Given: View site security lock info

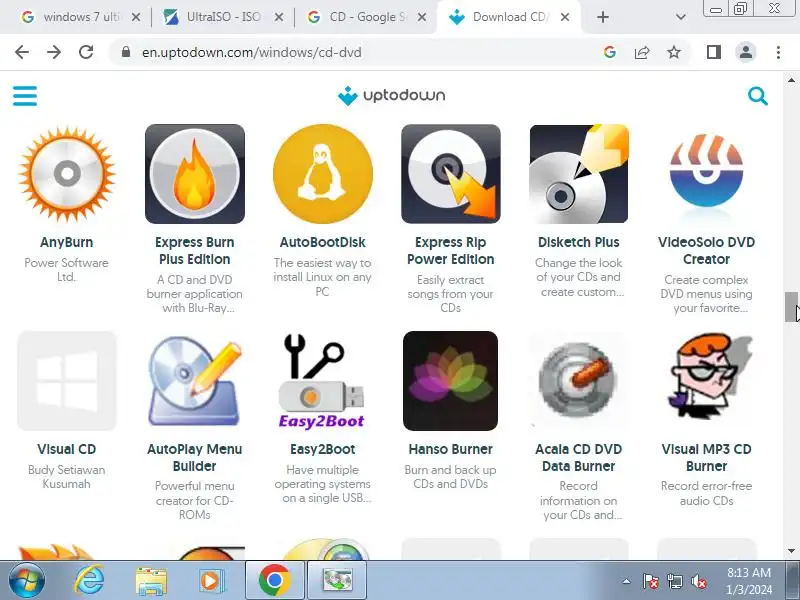Looking at the screenshot, I should click(x=126, y=52).
